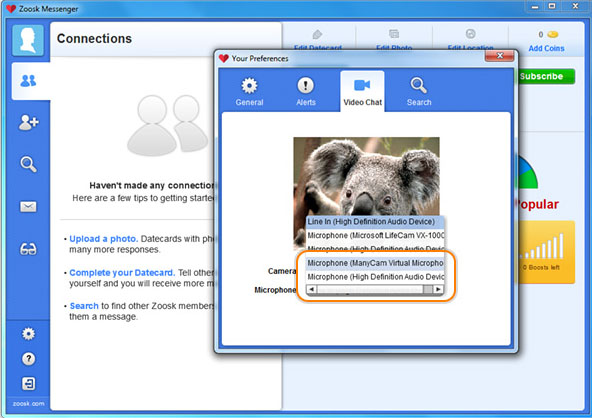The width and height of the screenshot is (592, 418).
Task: Select the Video Chat tab
Action: click(x=362, y=92)
